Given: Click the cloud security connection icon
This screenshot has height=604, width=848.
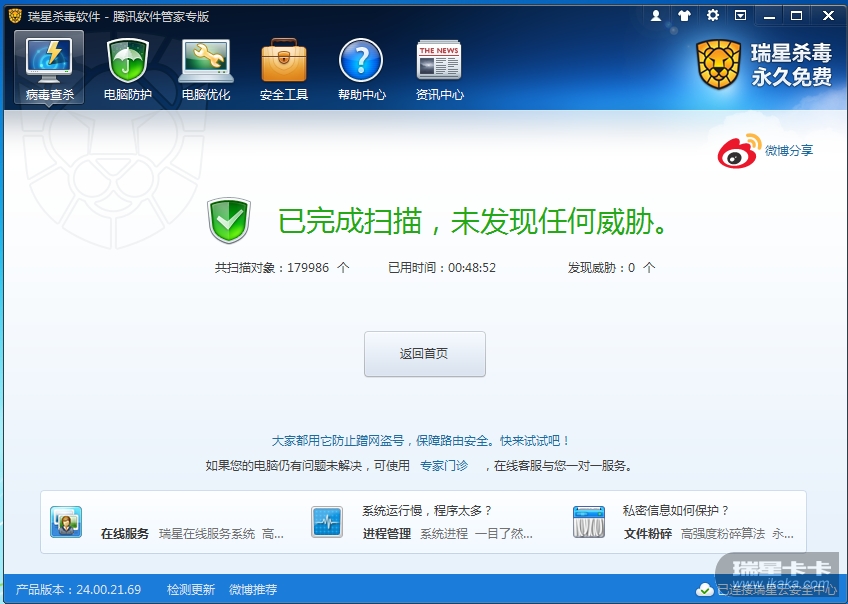Looking at the screenshot, I should pyautogui.click(x=705, y=589).
